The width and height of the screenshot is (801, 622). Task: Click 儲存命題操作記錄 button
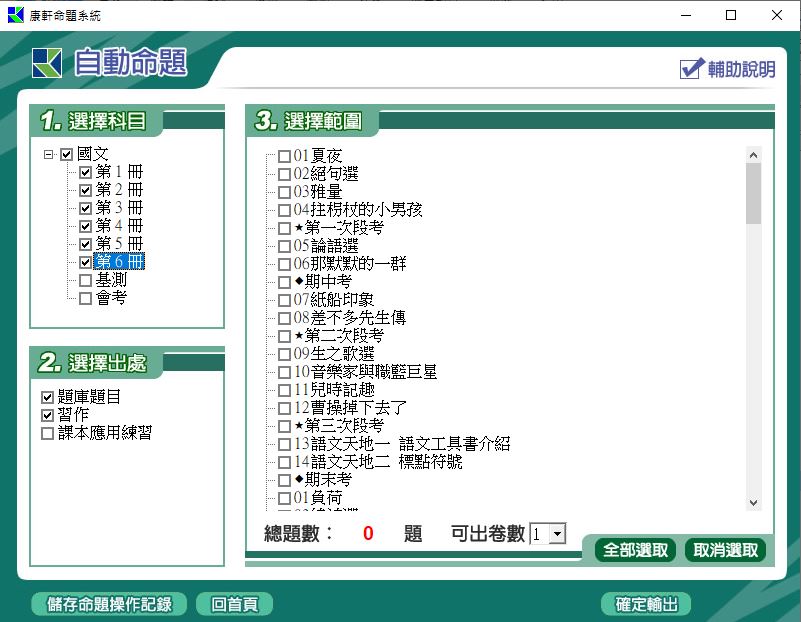pos(110,604)
